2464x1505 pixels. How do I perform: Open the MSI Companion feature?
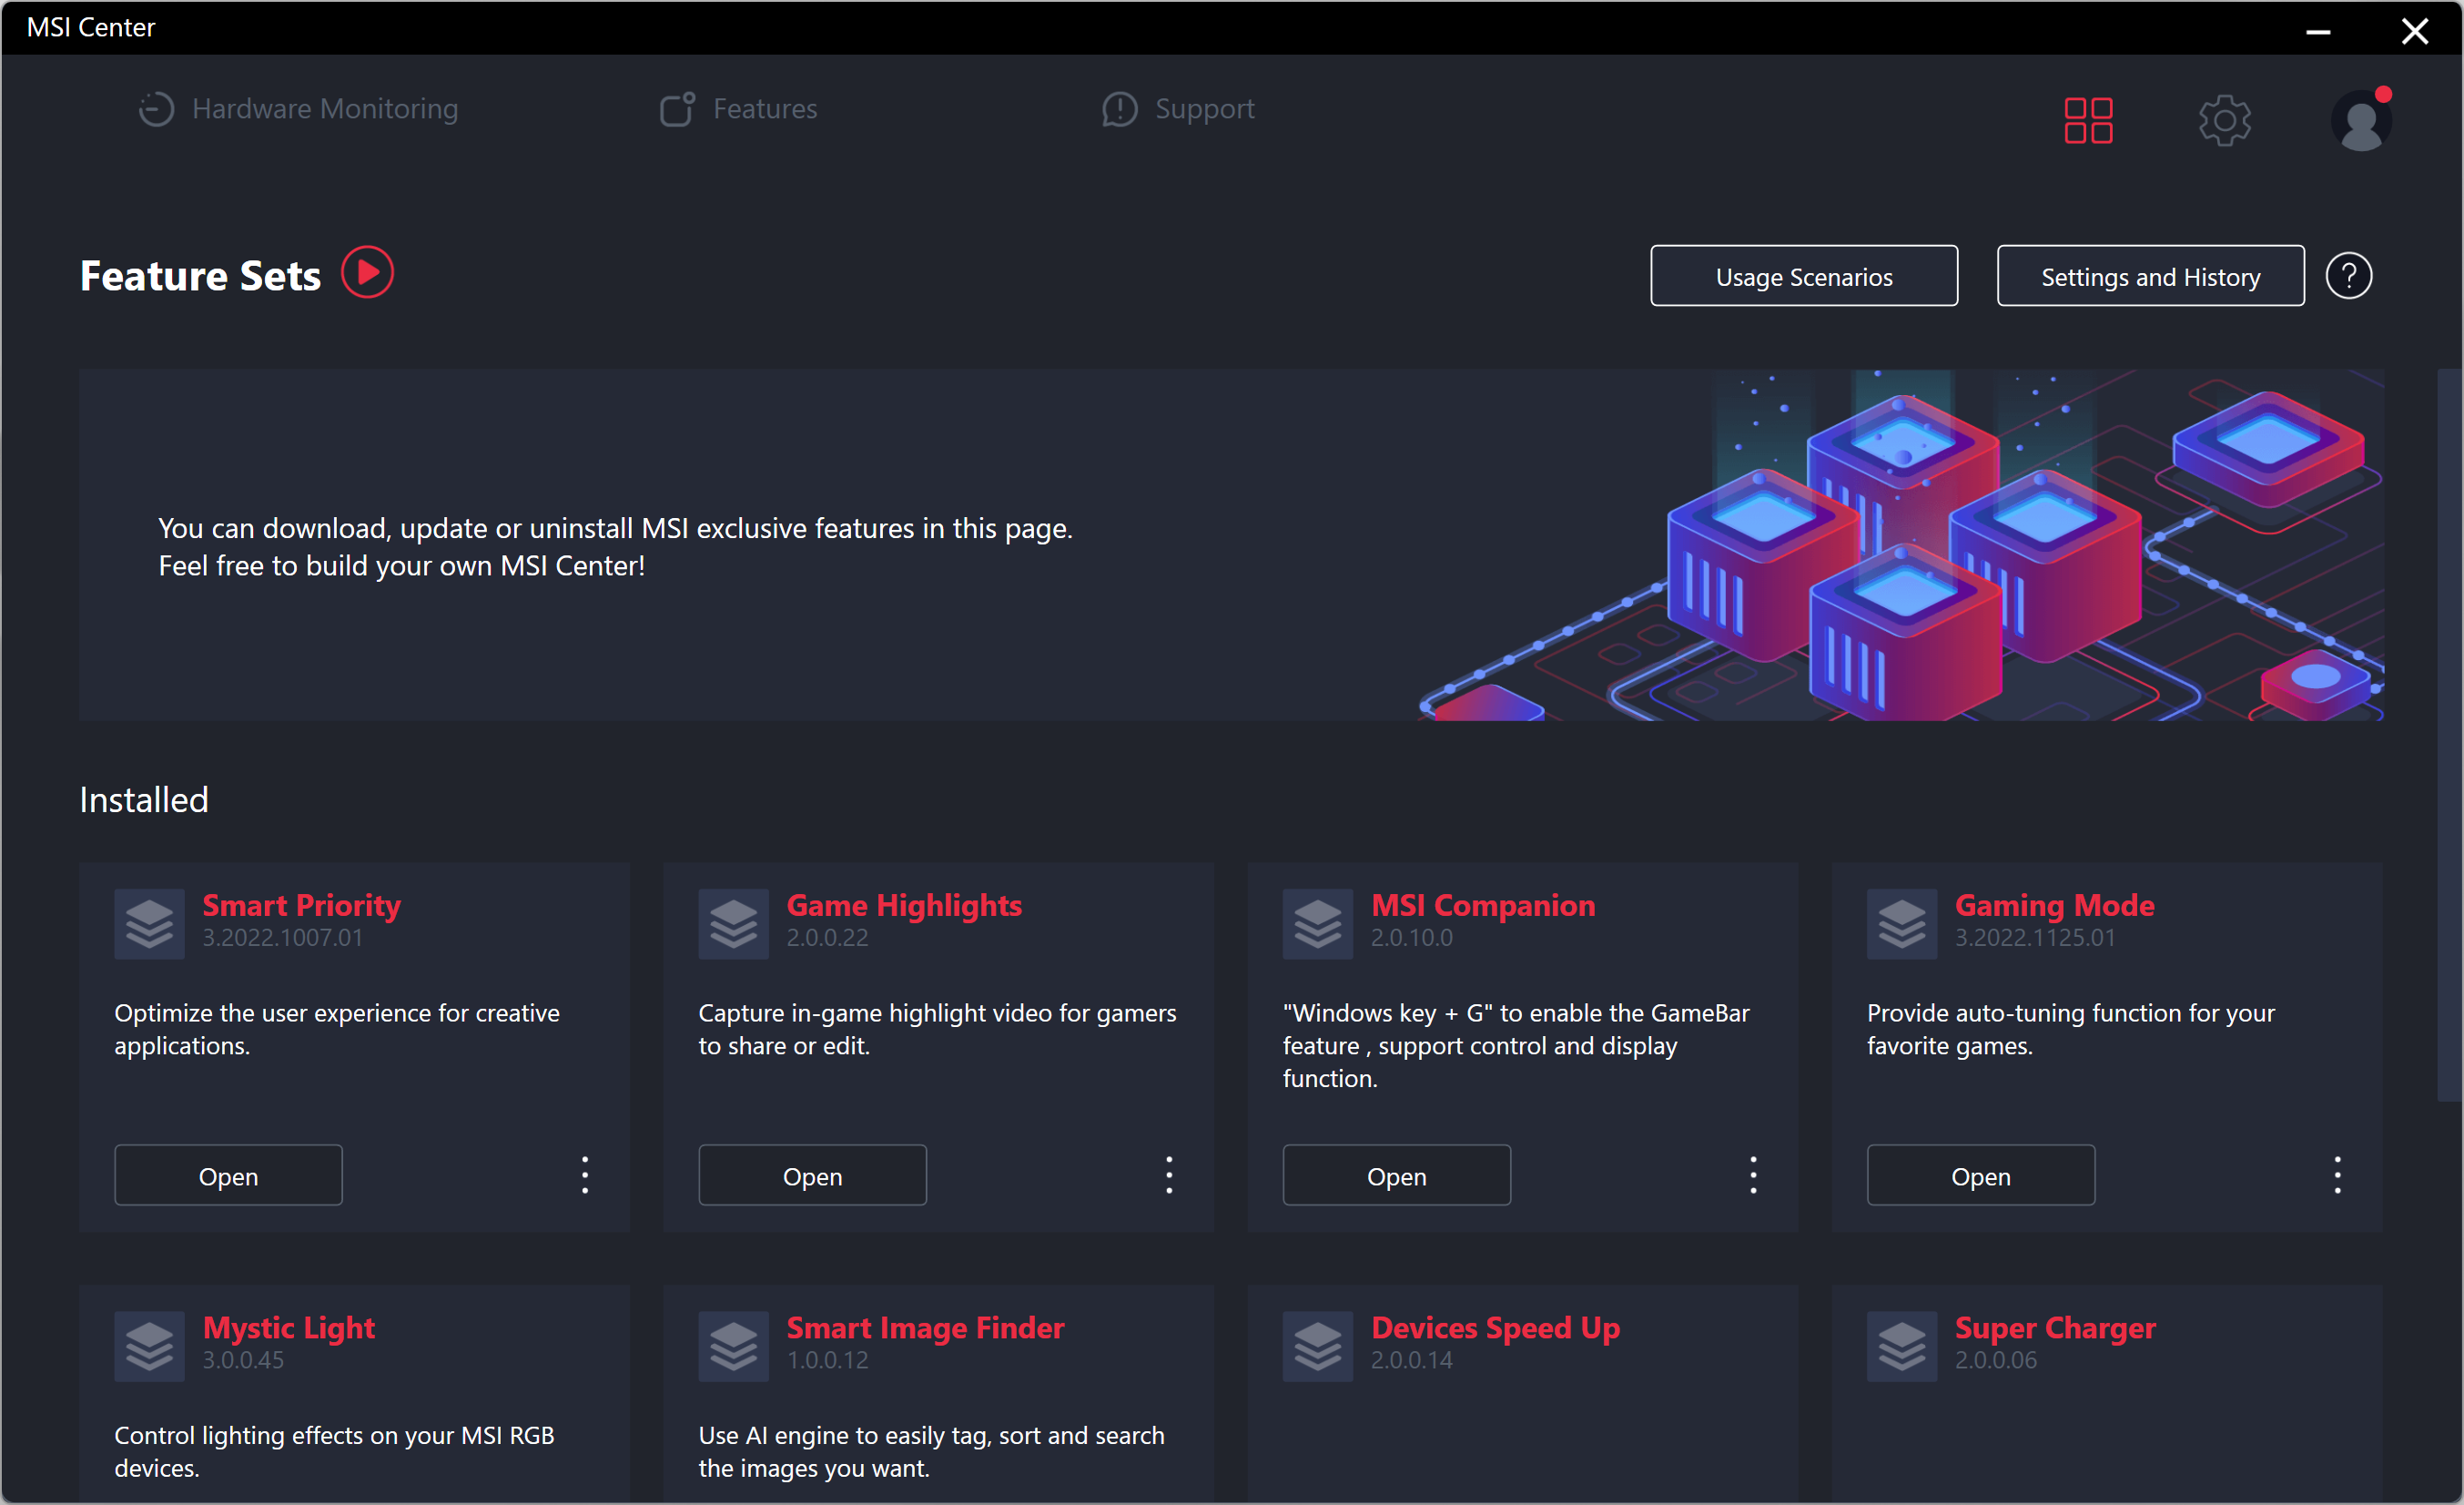1396,1176
